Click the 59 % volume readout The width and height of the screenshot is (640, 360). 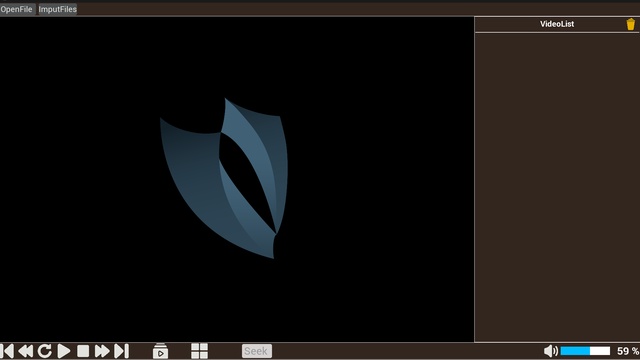628,351
